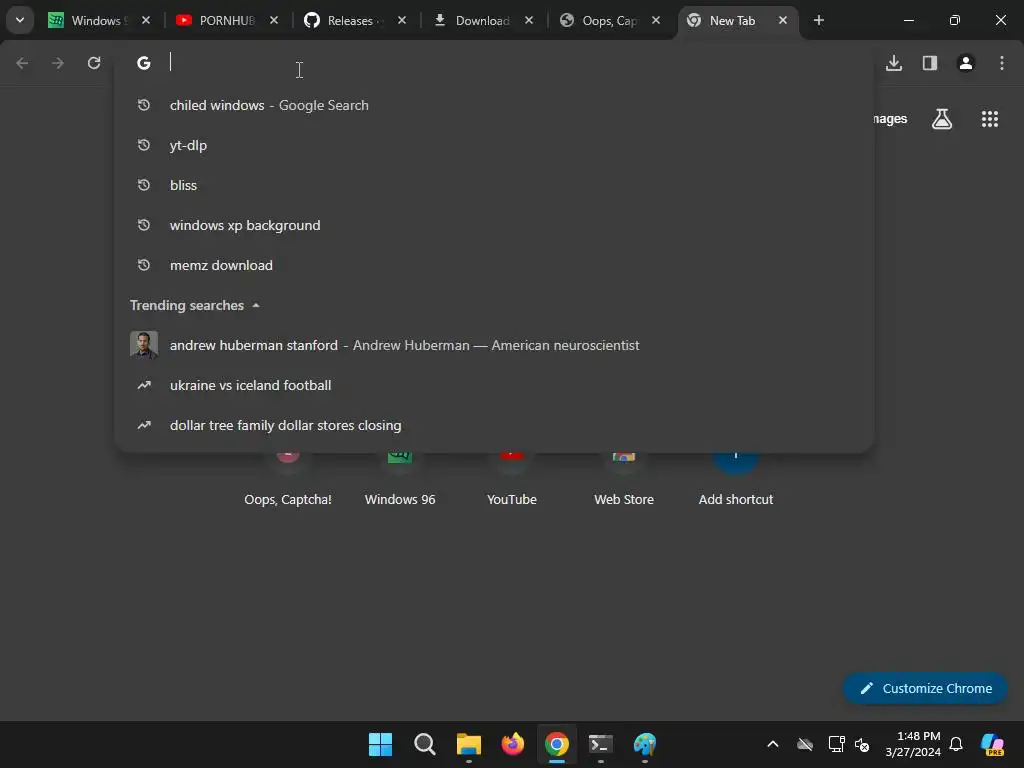This screenshot has width=1024, height=768.
Task: Select 'windows xp background' suggestion
Action: (494, 225)
